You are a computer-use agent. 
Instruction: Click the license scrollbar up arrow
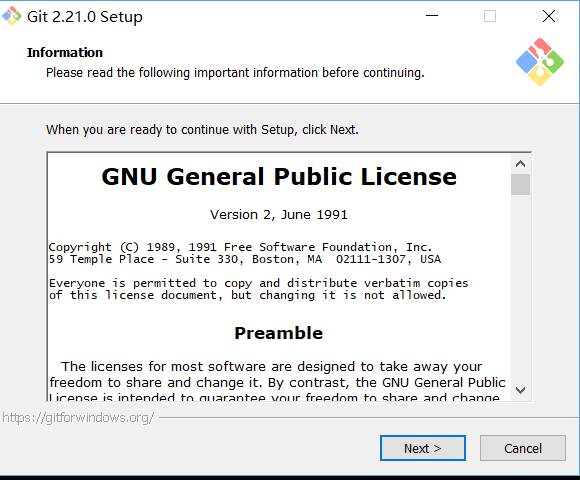520,163
